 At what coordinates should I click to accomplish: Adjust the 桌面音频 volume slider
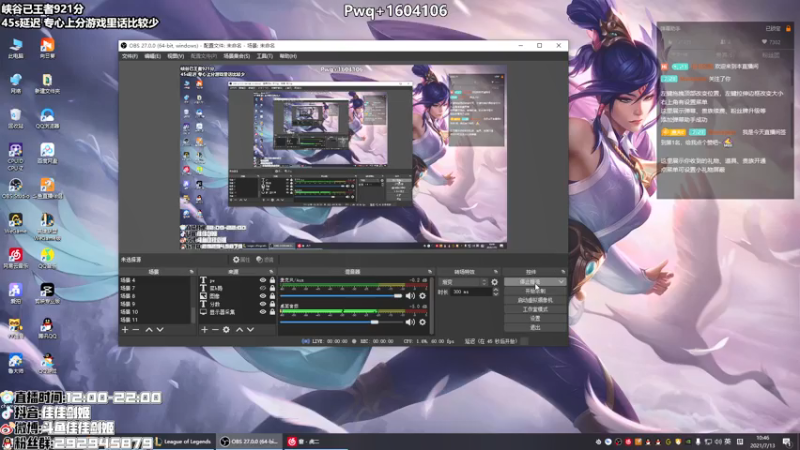point(341,322)
